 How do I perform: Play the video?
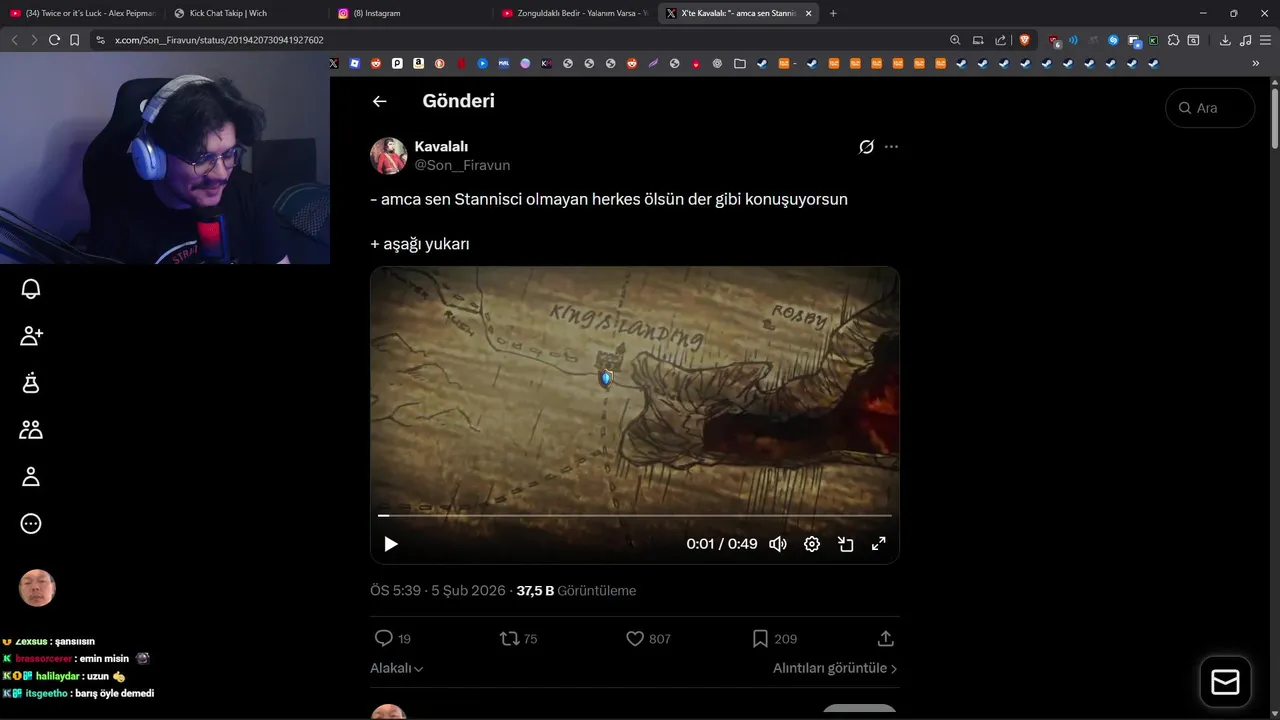(391, 544)
